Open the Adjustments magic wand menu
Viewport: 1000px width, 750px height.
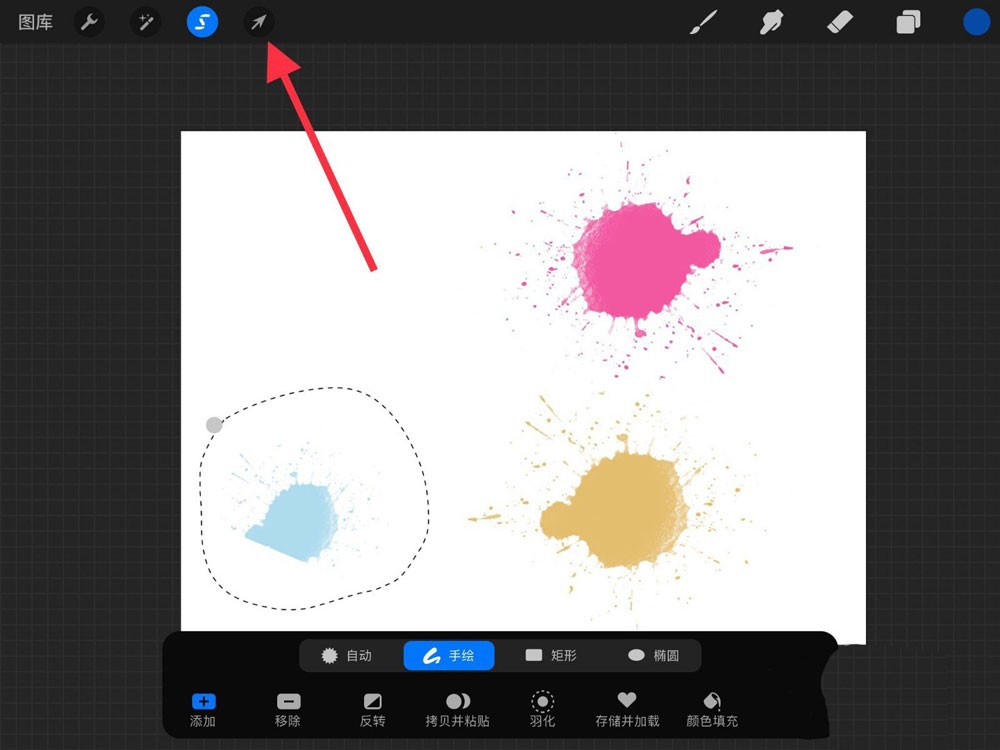(x=145, y=23)
